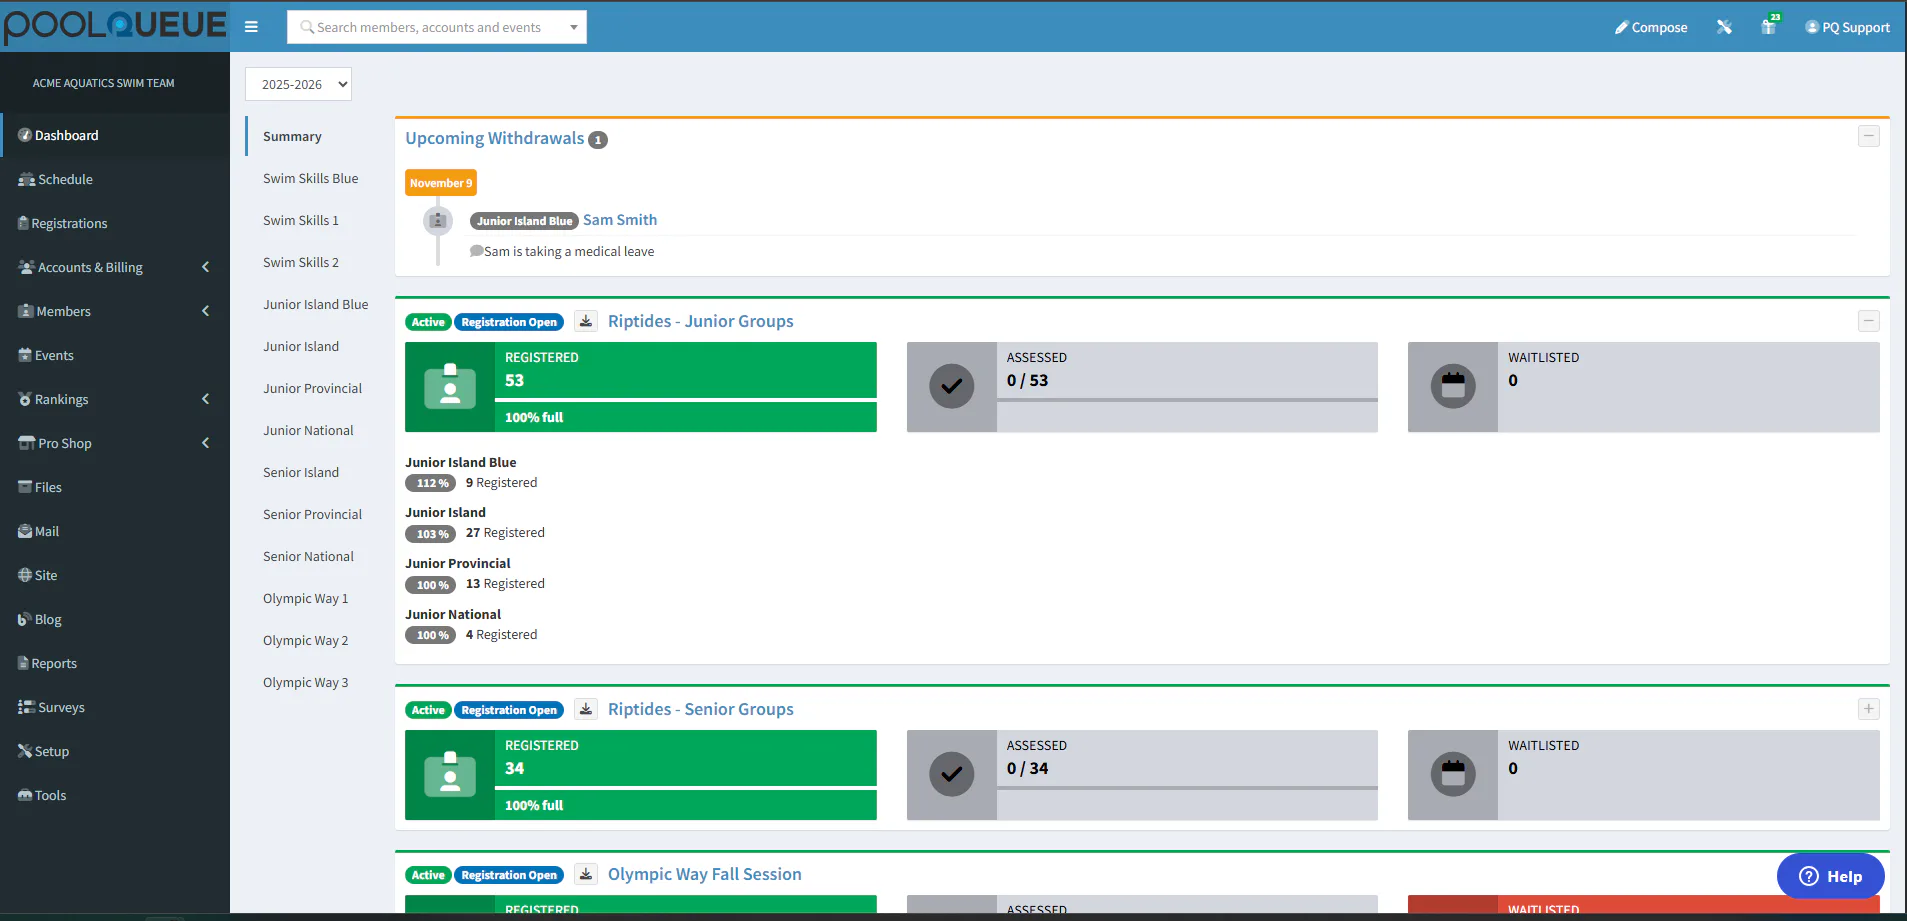Open the gift notifications icon
Screen dimensions: 1907x921
1769,26
